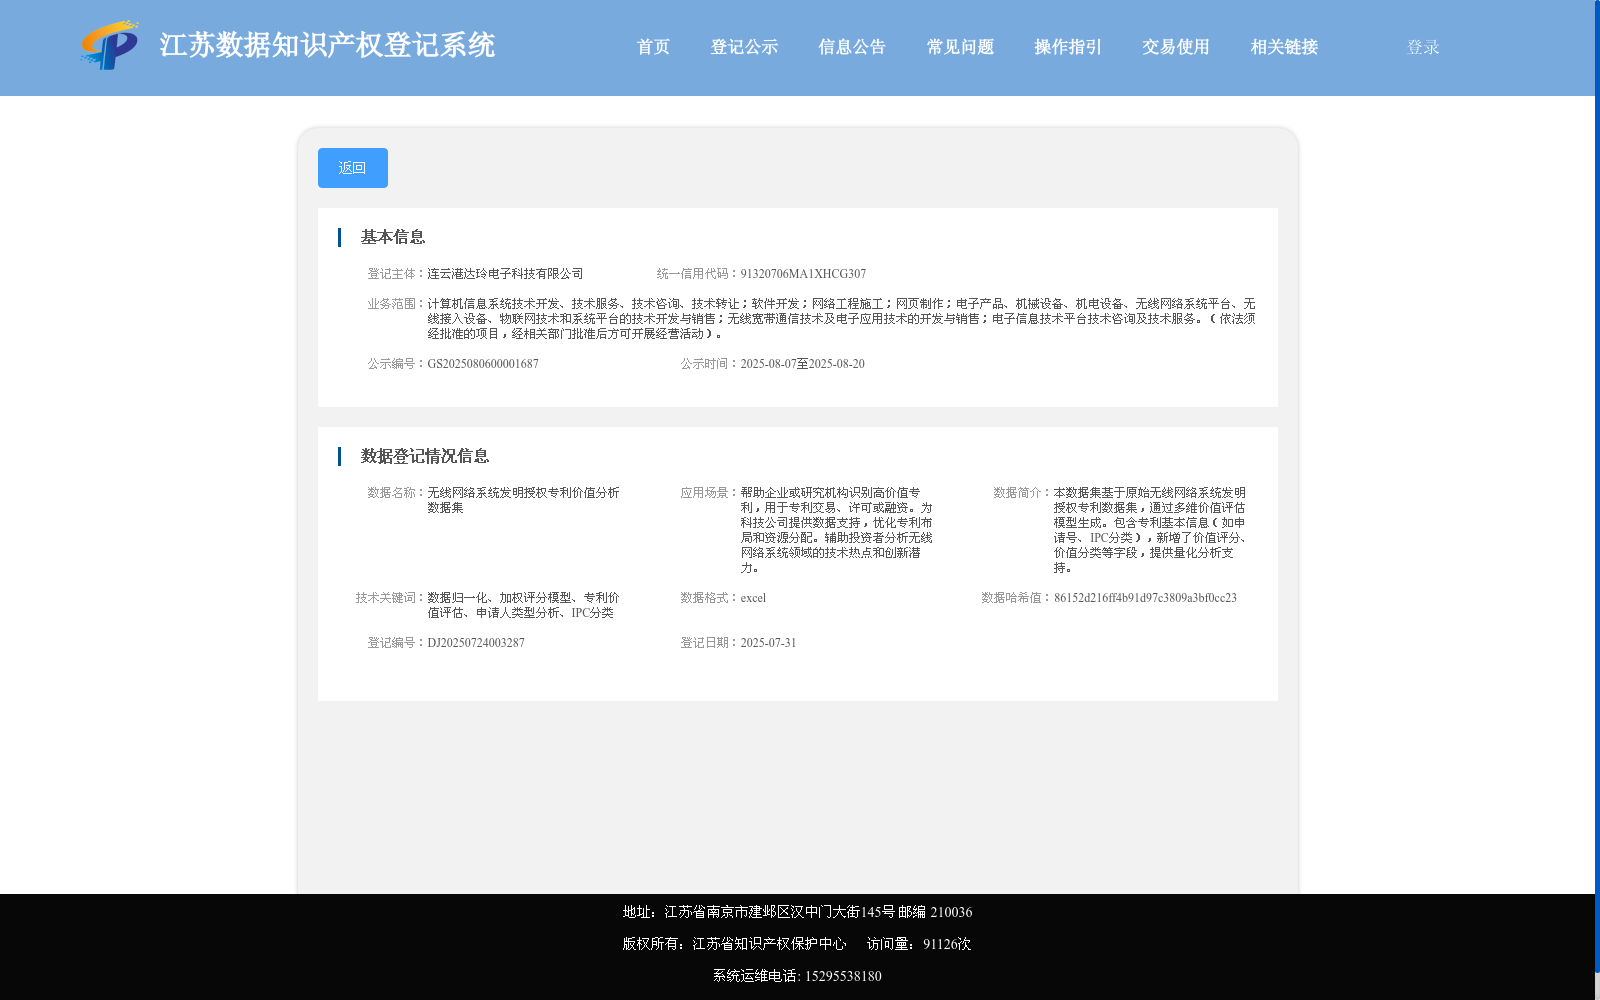This screenshot has height=1000, width=1600.
Task: Go to 信息公告 in the navigation bar
Action: tap(852, 47)
